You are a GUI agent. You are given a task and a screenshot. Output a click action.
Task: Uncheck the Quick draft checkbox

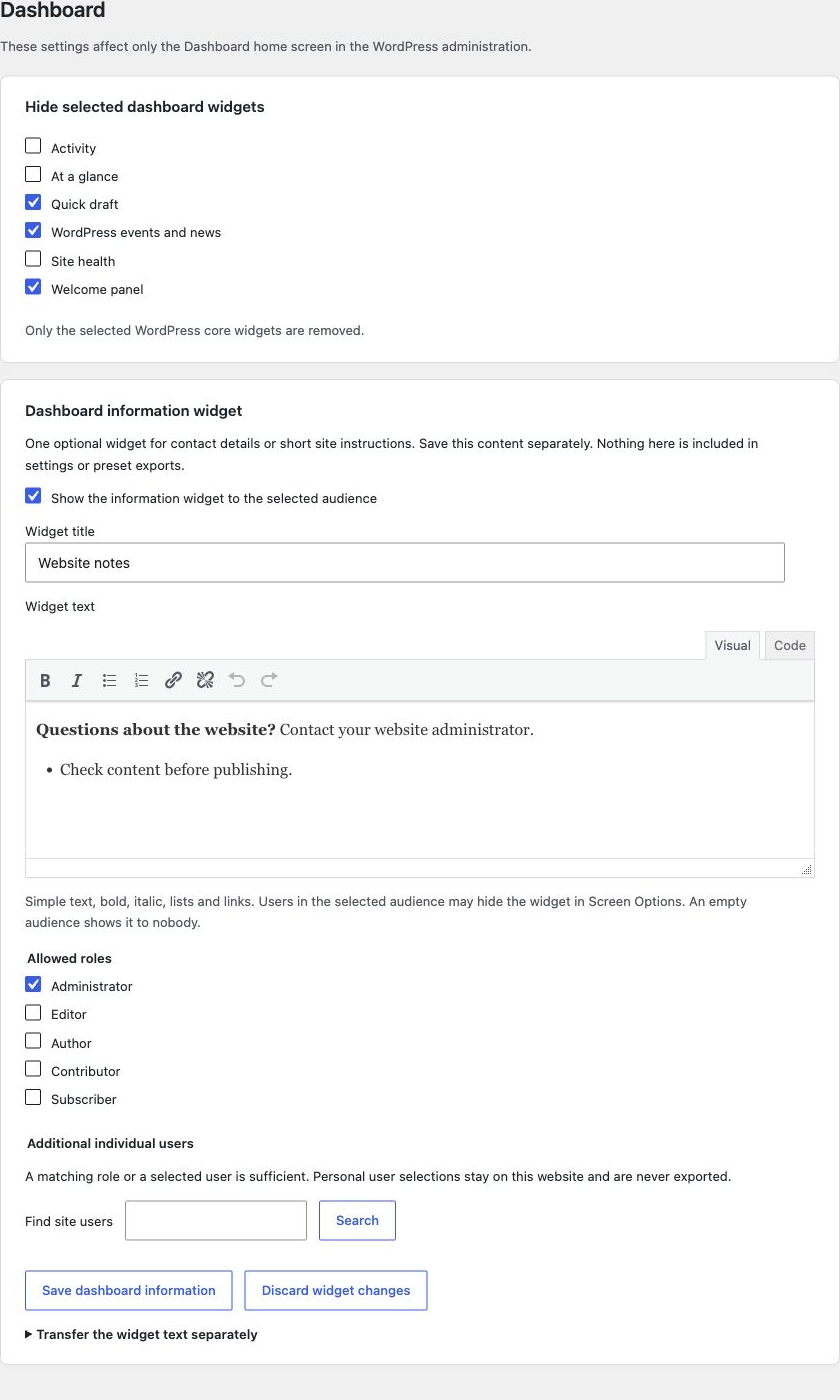tap(33, 202)
